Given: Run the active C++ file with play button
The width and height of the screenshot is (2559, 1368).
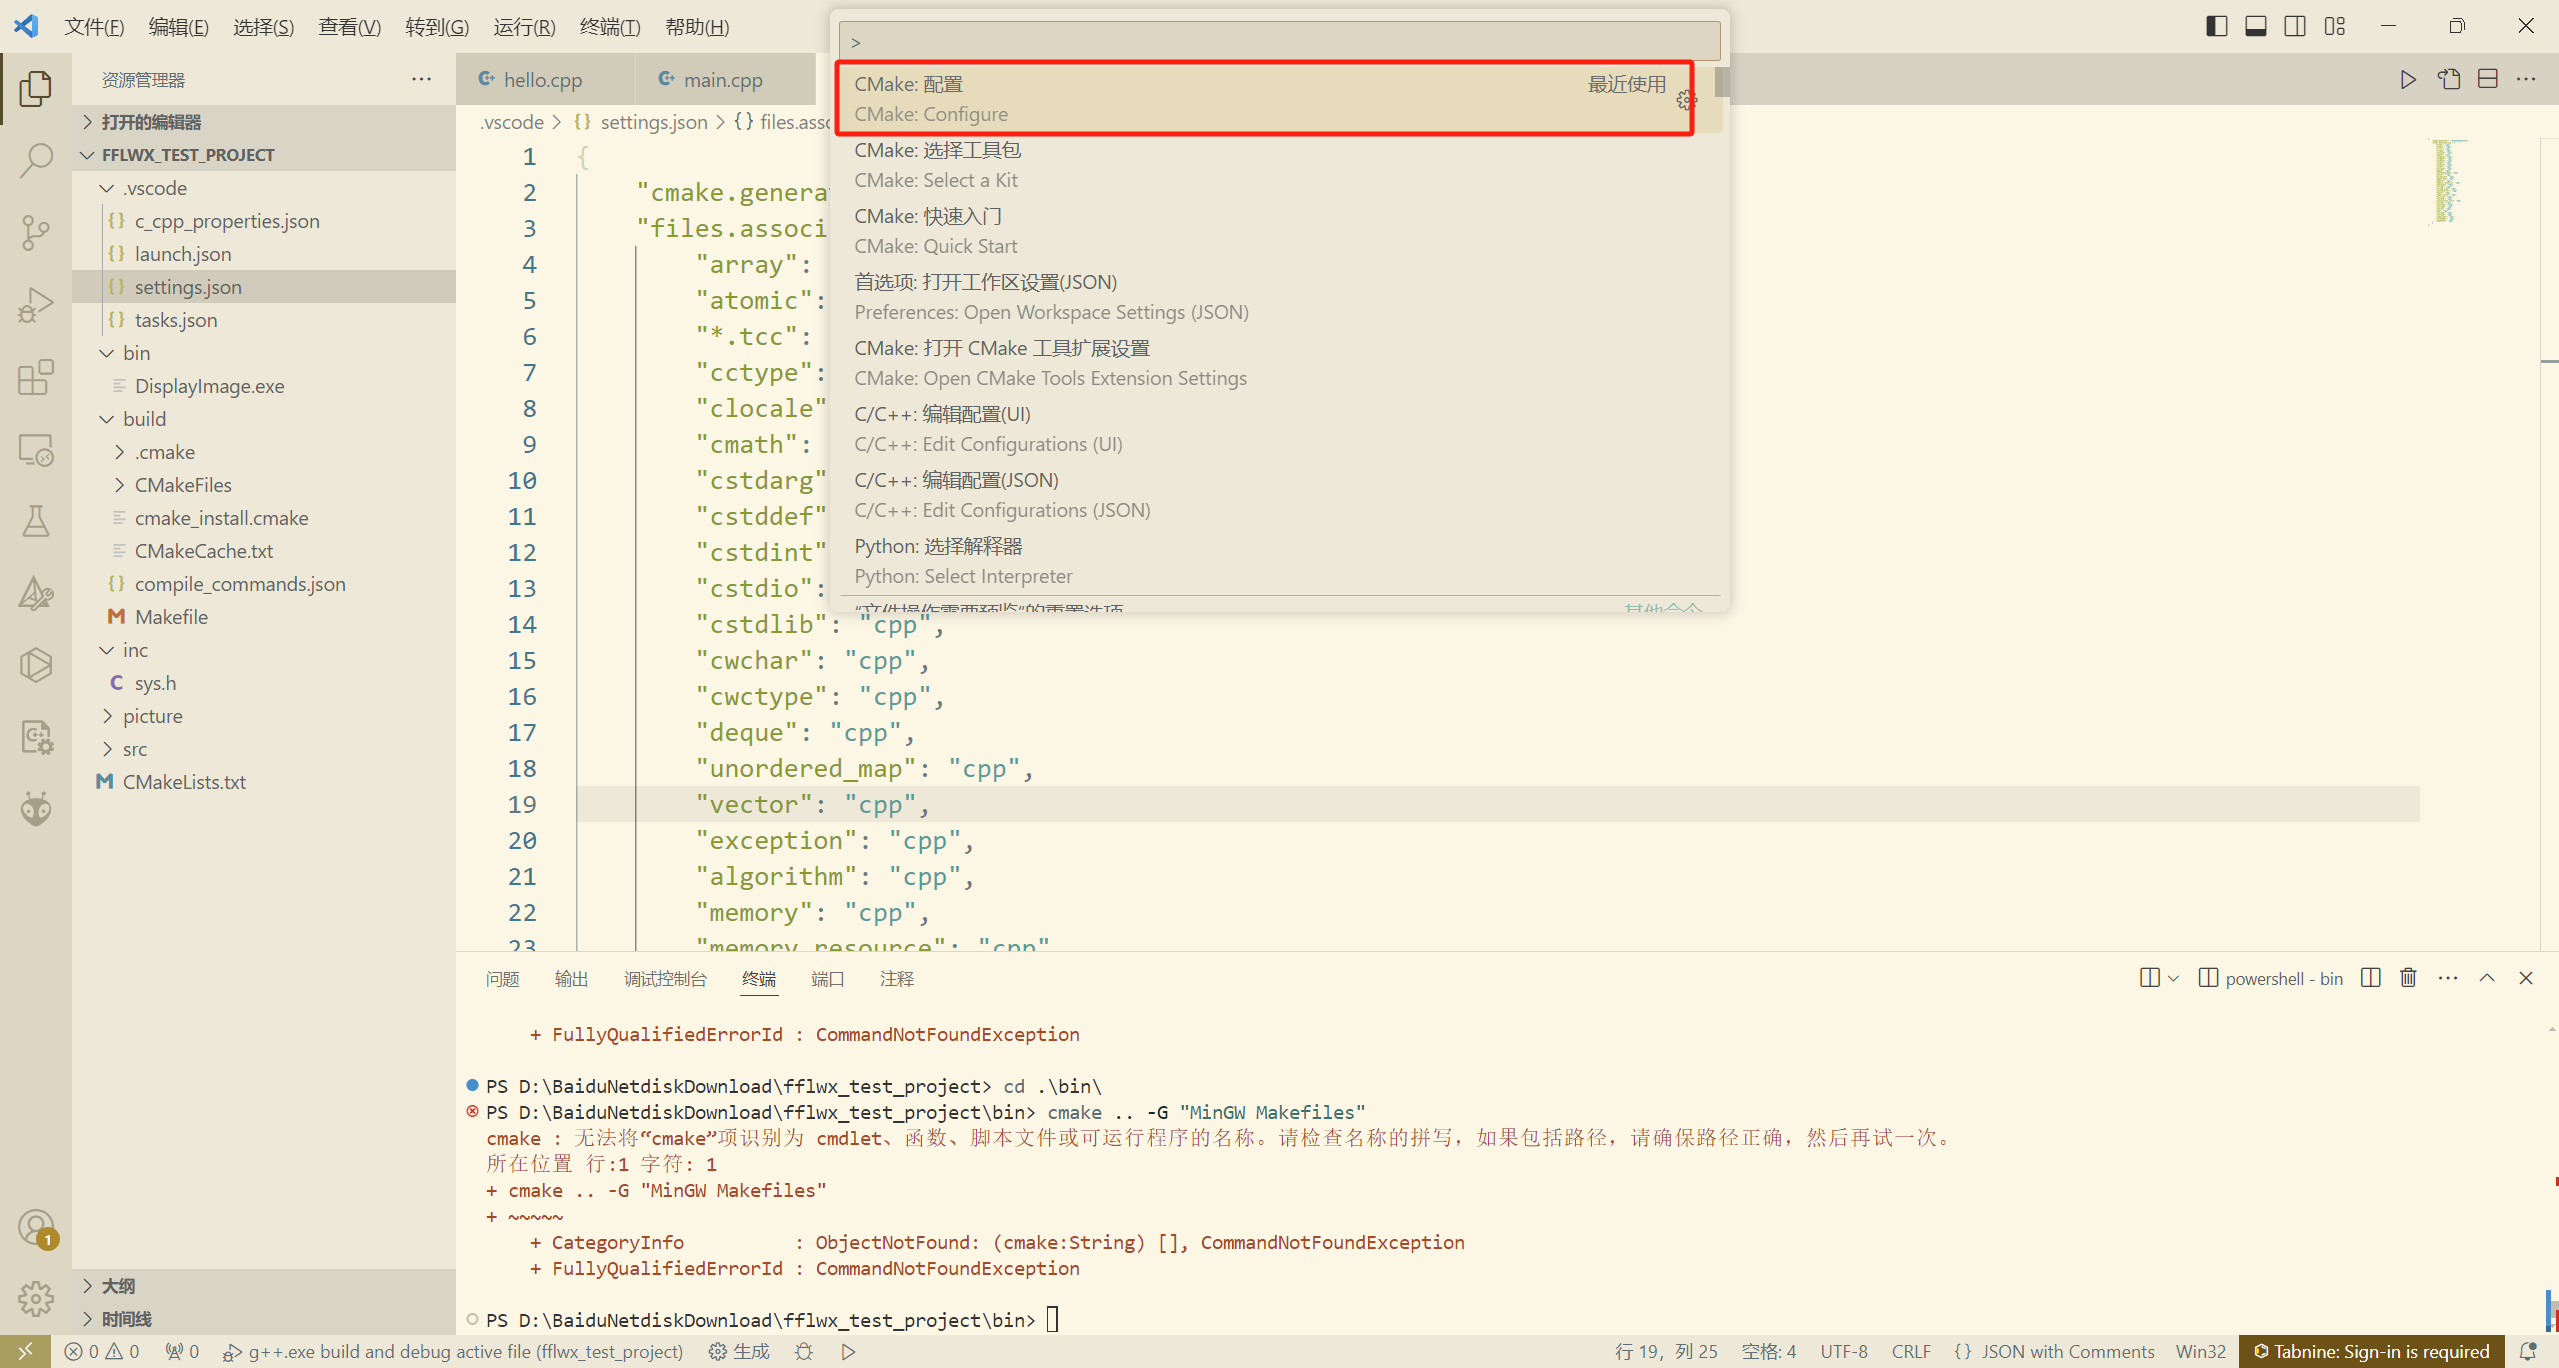Looking at the screenshot, I should 2407,79.
